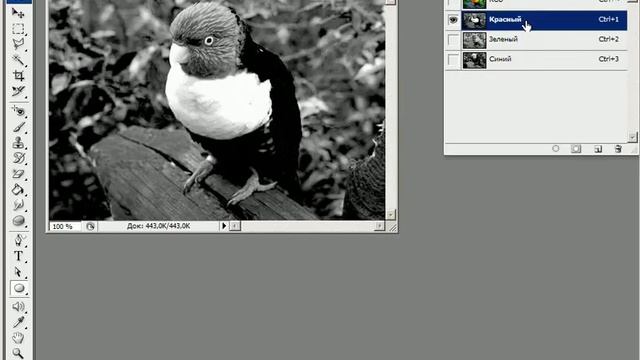Show the Синий channel visibility box
Screen dimensions: 640x360
tap(453, 60)
